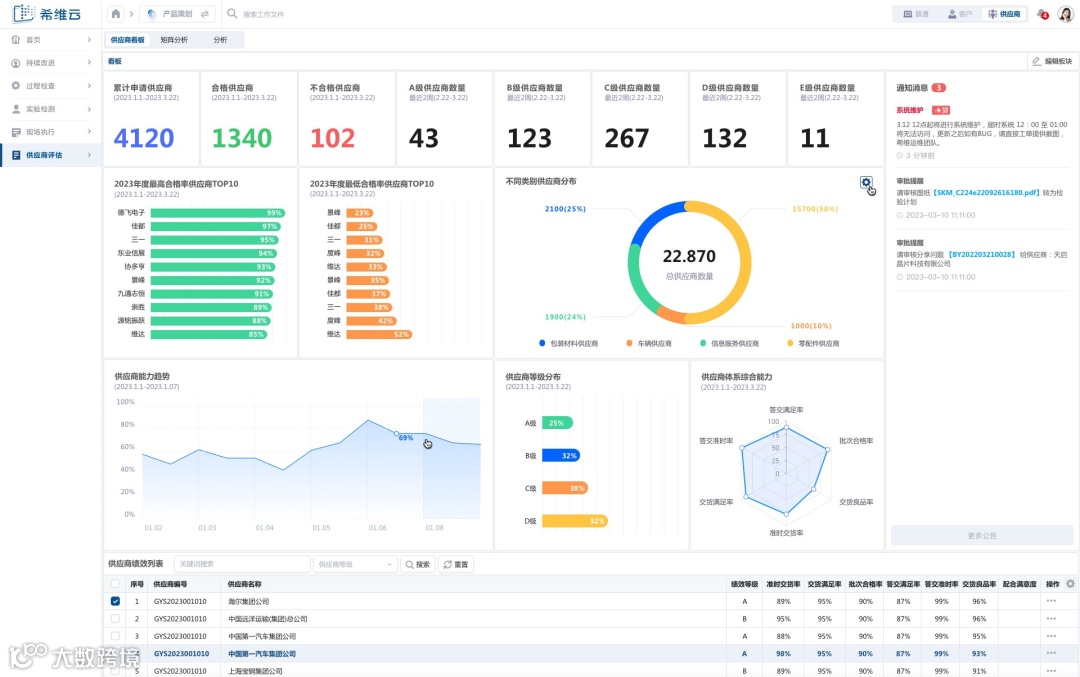Click the user avatar at top right
The image size is (1080, 677).
1065,14
